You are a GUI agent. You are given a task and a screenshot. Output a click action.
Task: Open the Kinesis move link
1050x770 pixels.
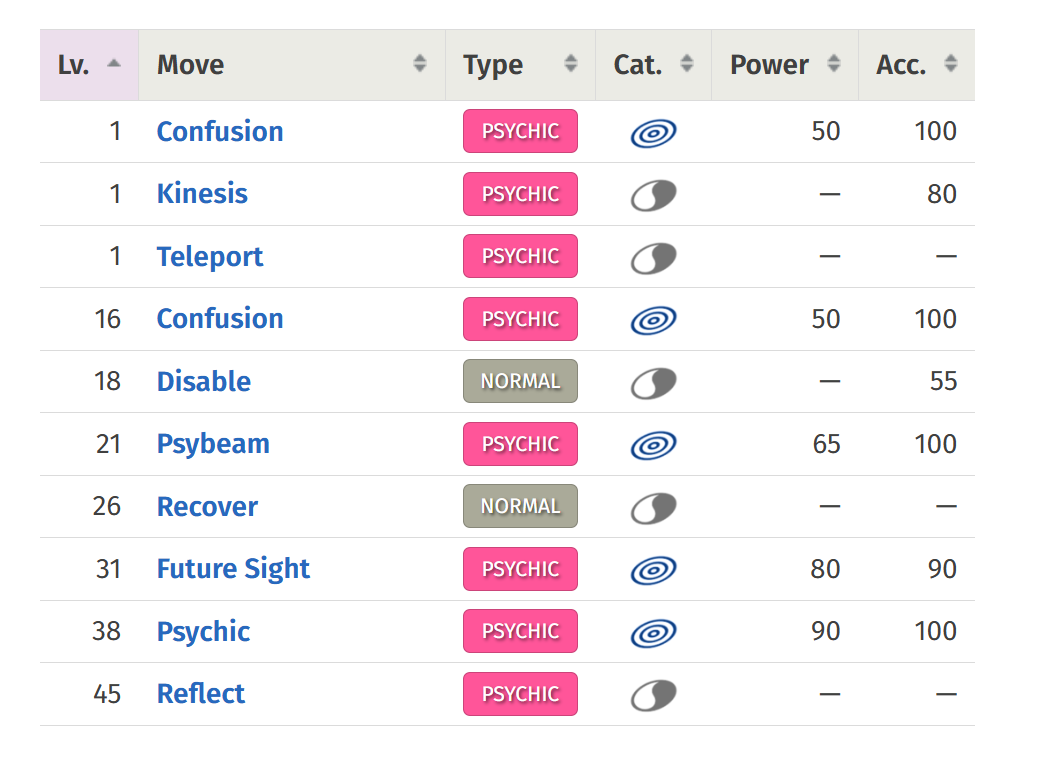pyautogui.click(x=202, y=194)
